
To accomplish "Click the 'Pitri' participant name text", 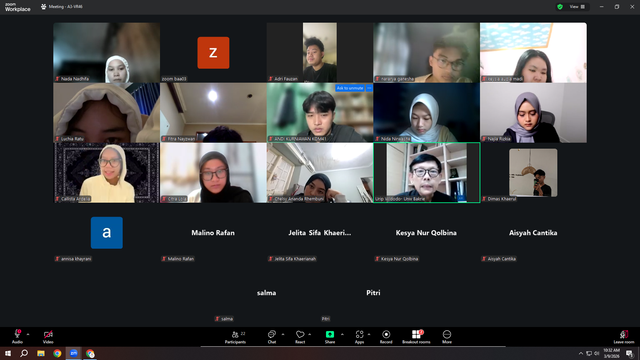I will click(x=373, y=293).
